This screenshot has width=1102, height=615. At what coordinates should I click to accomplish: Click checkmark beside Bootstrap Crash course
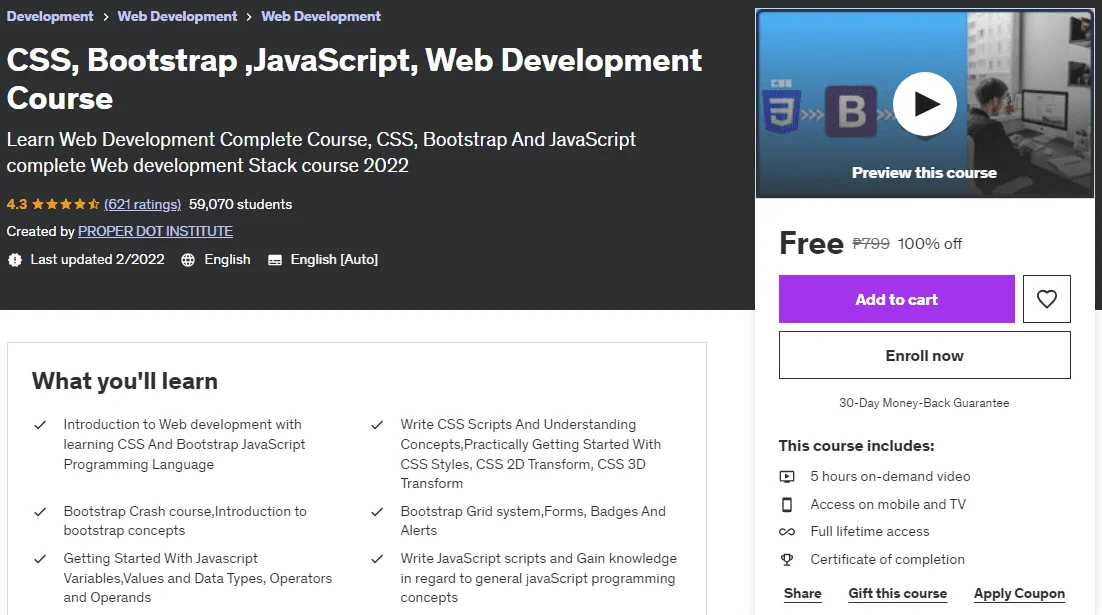pos(40,512)
